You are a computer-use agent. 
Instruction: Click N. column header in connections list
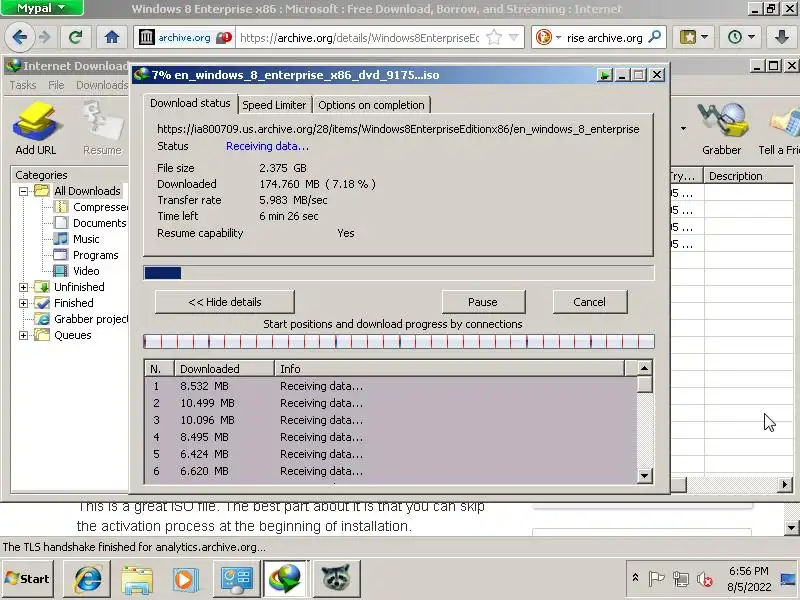coord(159,368)
